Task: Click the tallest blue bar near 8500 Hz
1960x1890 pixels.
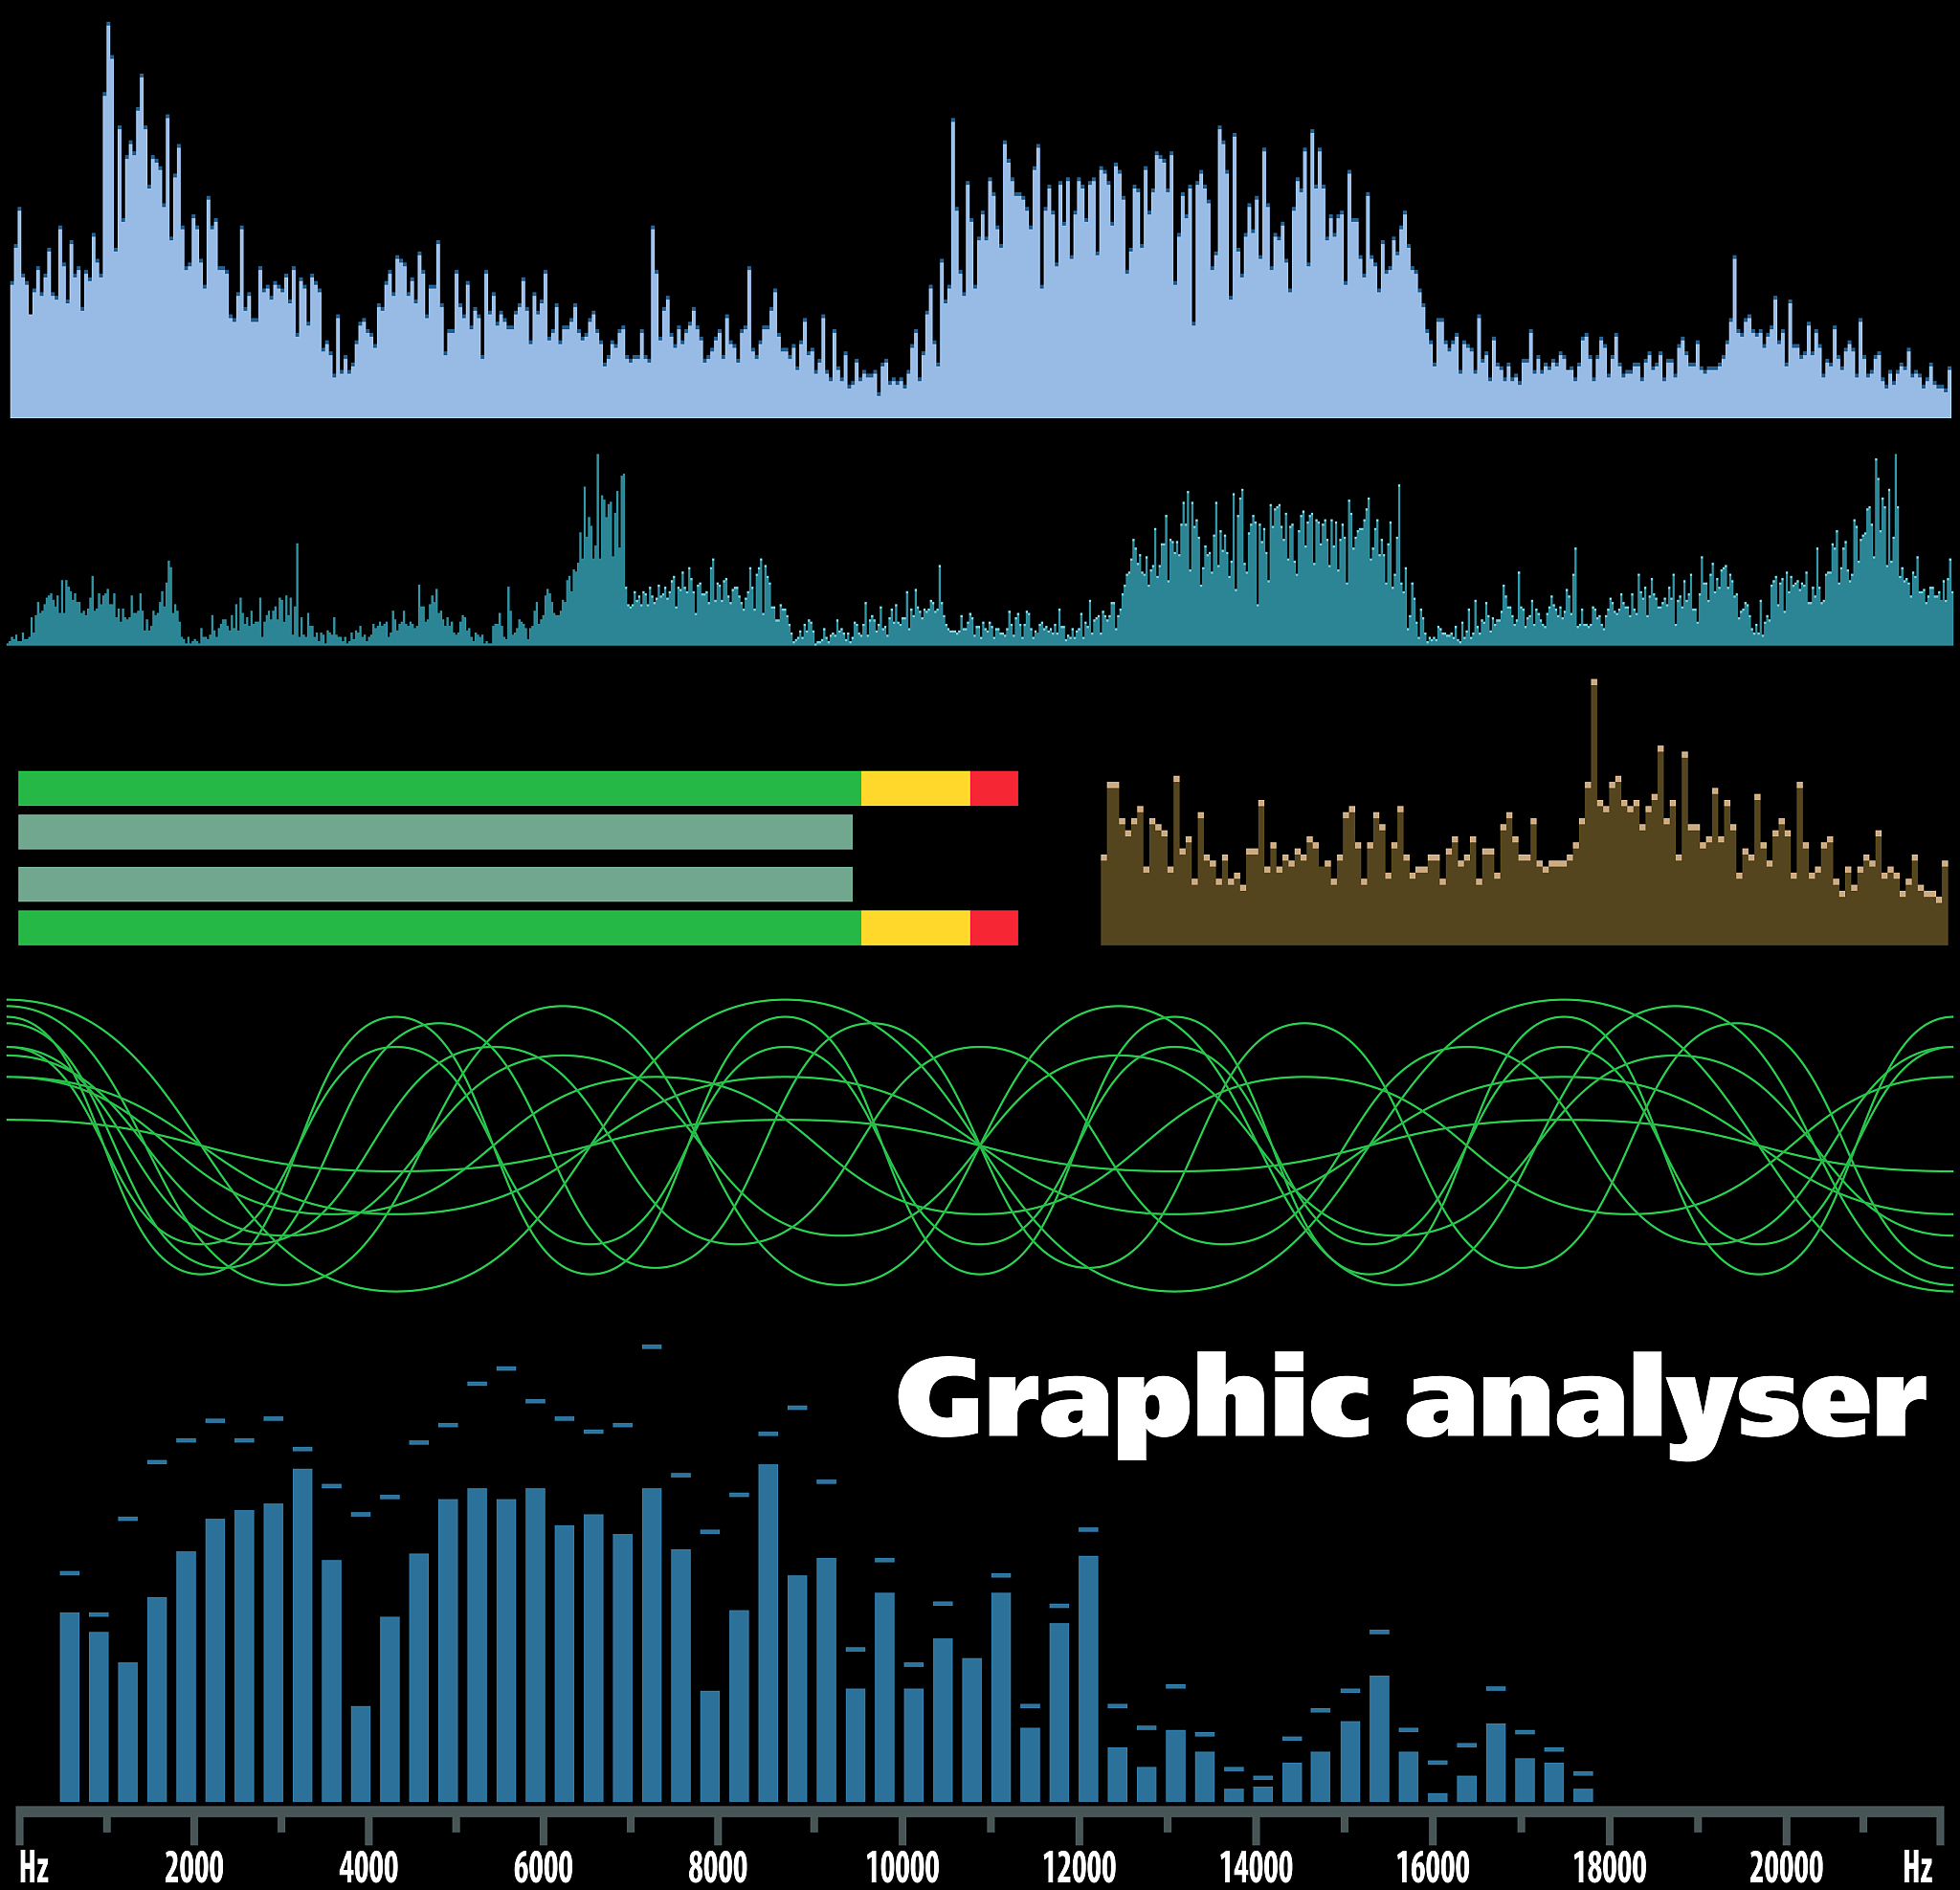Action: tap(768, 1630)
